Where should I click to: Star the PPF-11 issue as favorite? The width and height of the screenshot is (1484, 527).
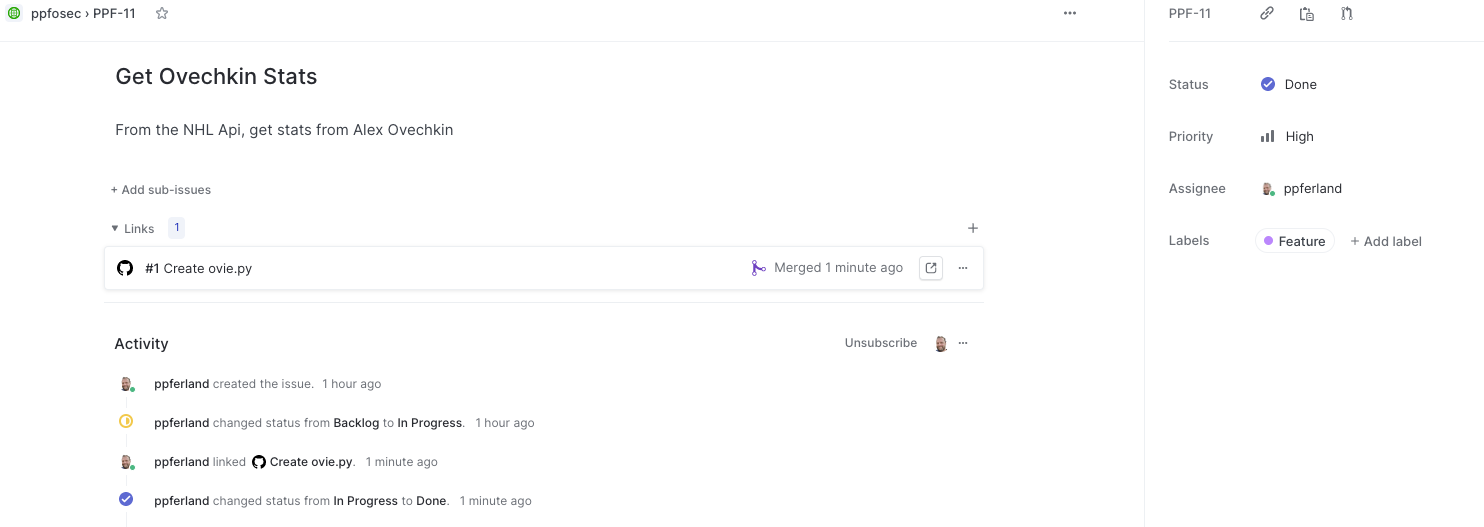click(162, 13)
